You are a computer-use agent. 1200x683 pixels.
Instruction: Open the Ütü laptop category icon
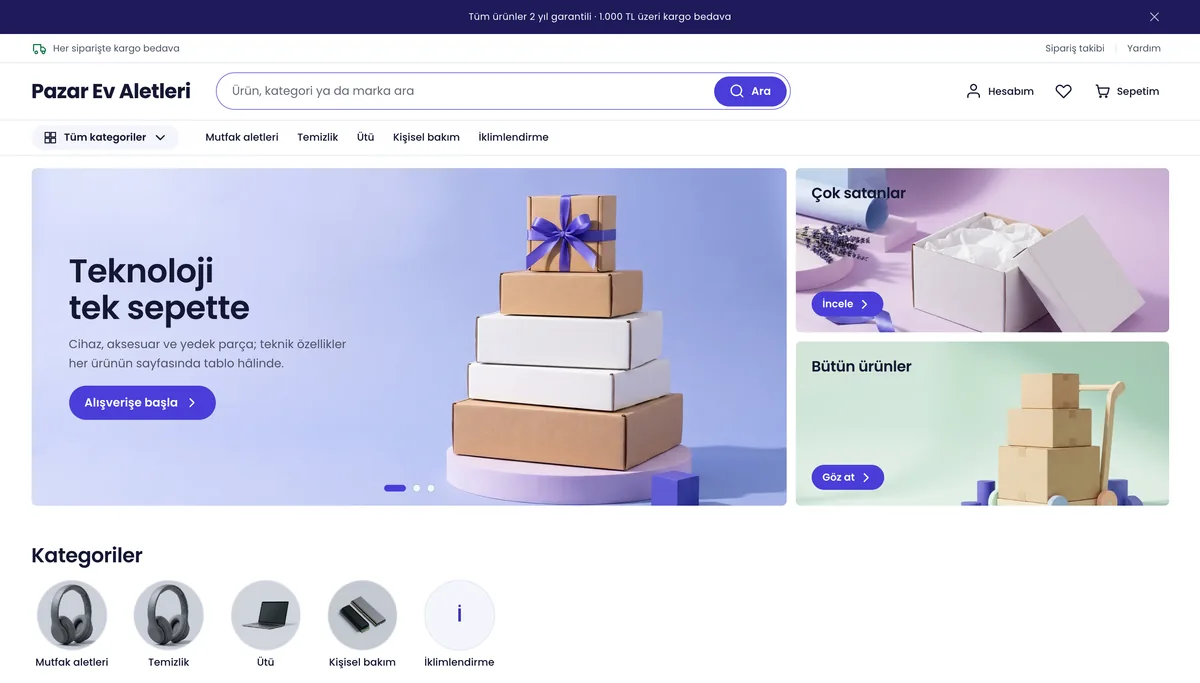(266, 615)
